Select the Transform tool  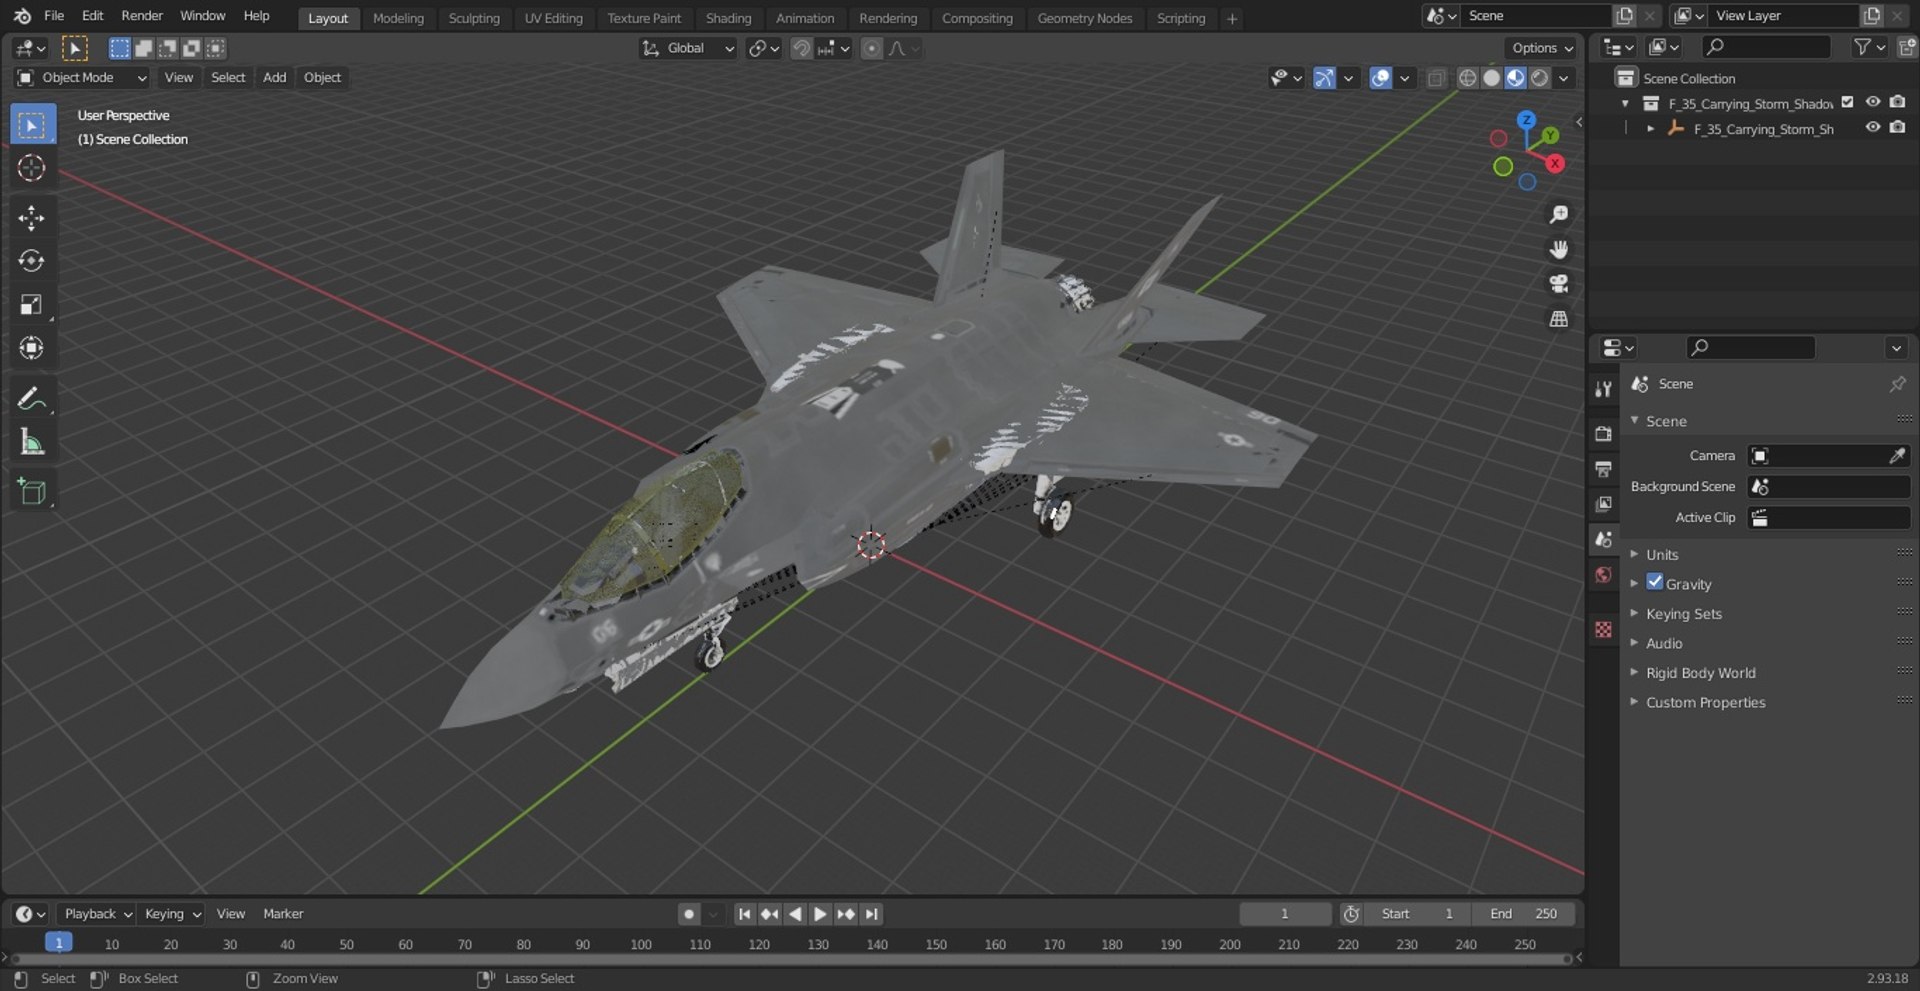(32, 348)
